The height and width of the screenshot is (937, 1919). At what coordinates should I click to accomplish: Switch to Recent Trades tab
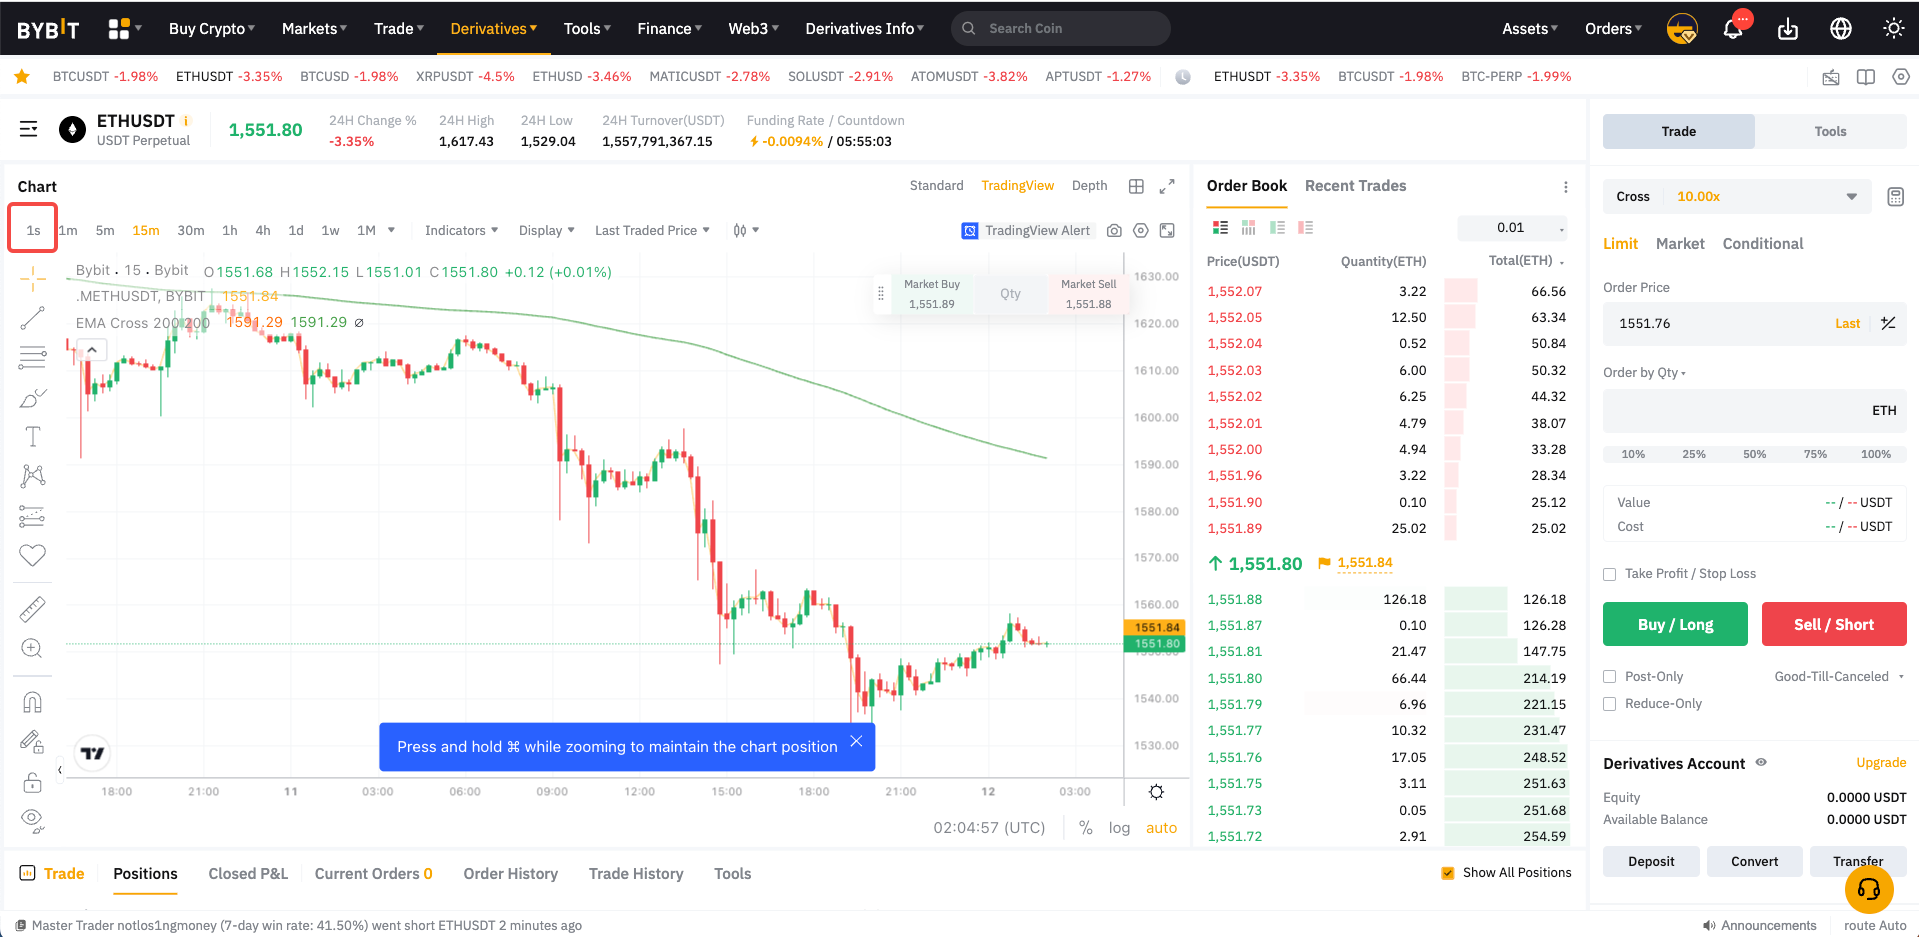1355,186
